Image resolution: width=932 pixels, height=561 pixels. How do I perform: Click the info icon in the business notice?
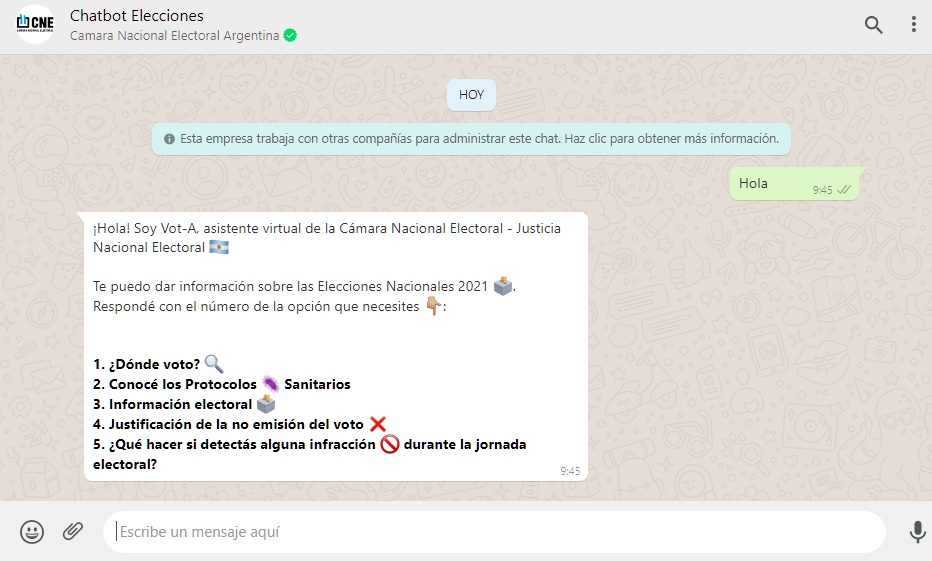[169, 139]
